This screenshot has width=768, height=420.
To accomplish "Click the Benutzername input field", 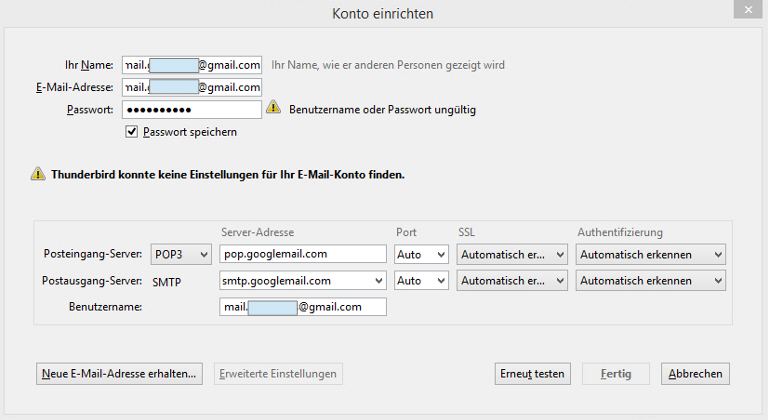I will click(302, 307).
